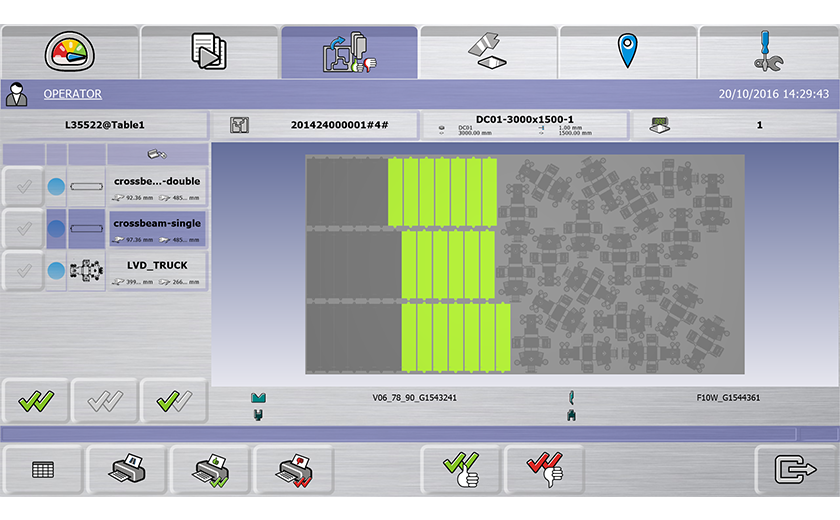Switch to the job list play tab
The width and height of the screenshot is (840, 520).
point(209,52)
